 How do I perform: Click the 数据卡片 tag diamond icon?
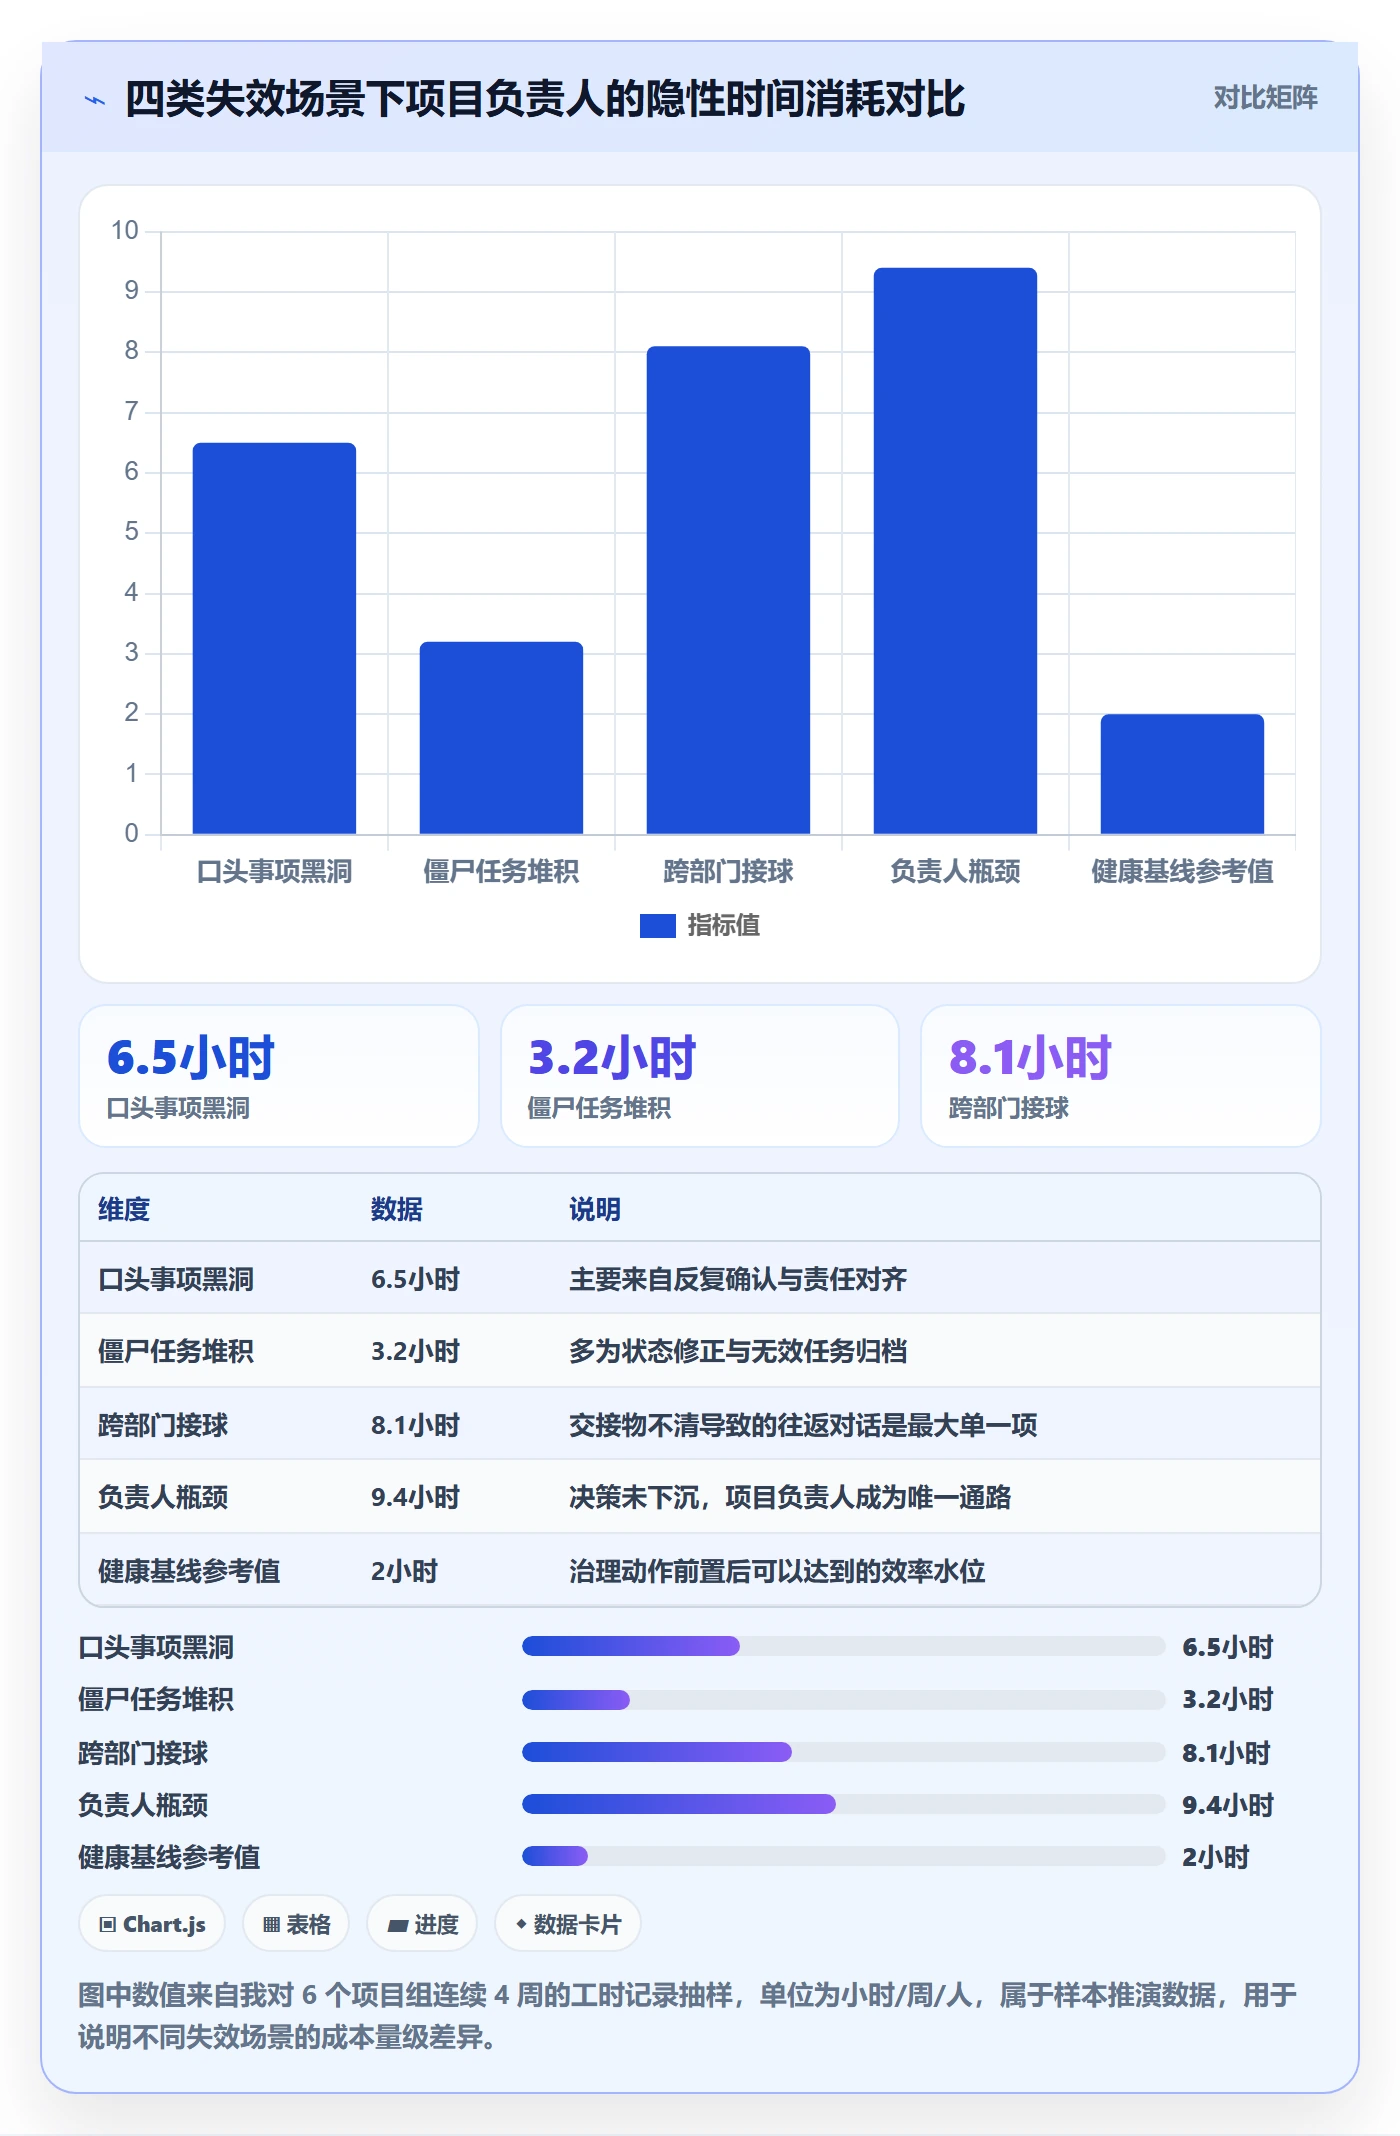coord(521,1924)
